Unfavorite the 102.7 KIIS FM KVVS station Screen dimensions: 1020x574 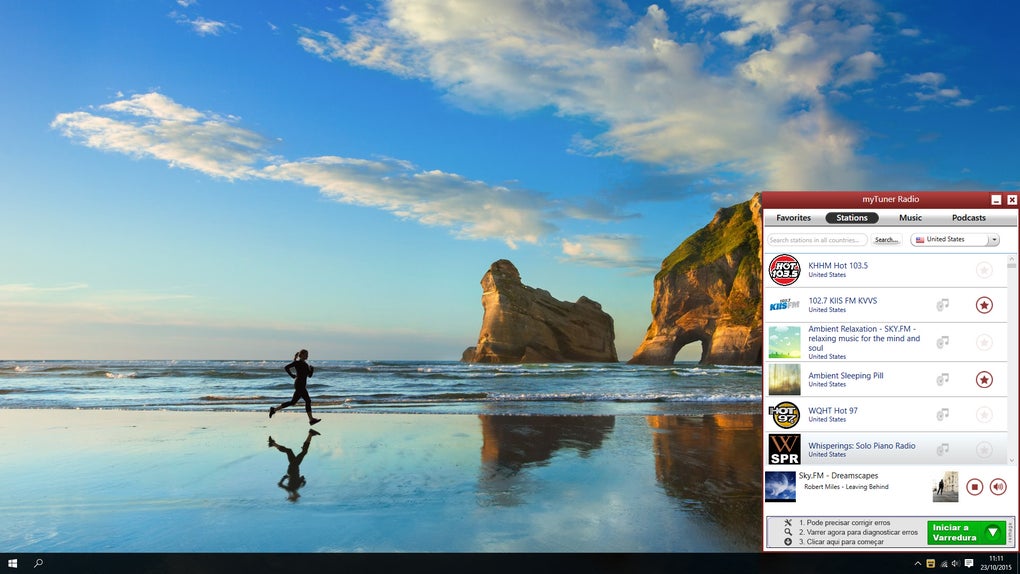click(x=984, y=305)
